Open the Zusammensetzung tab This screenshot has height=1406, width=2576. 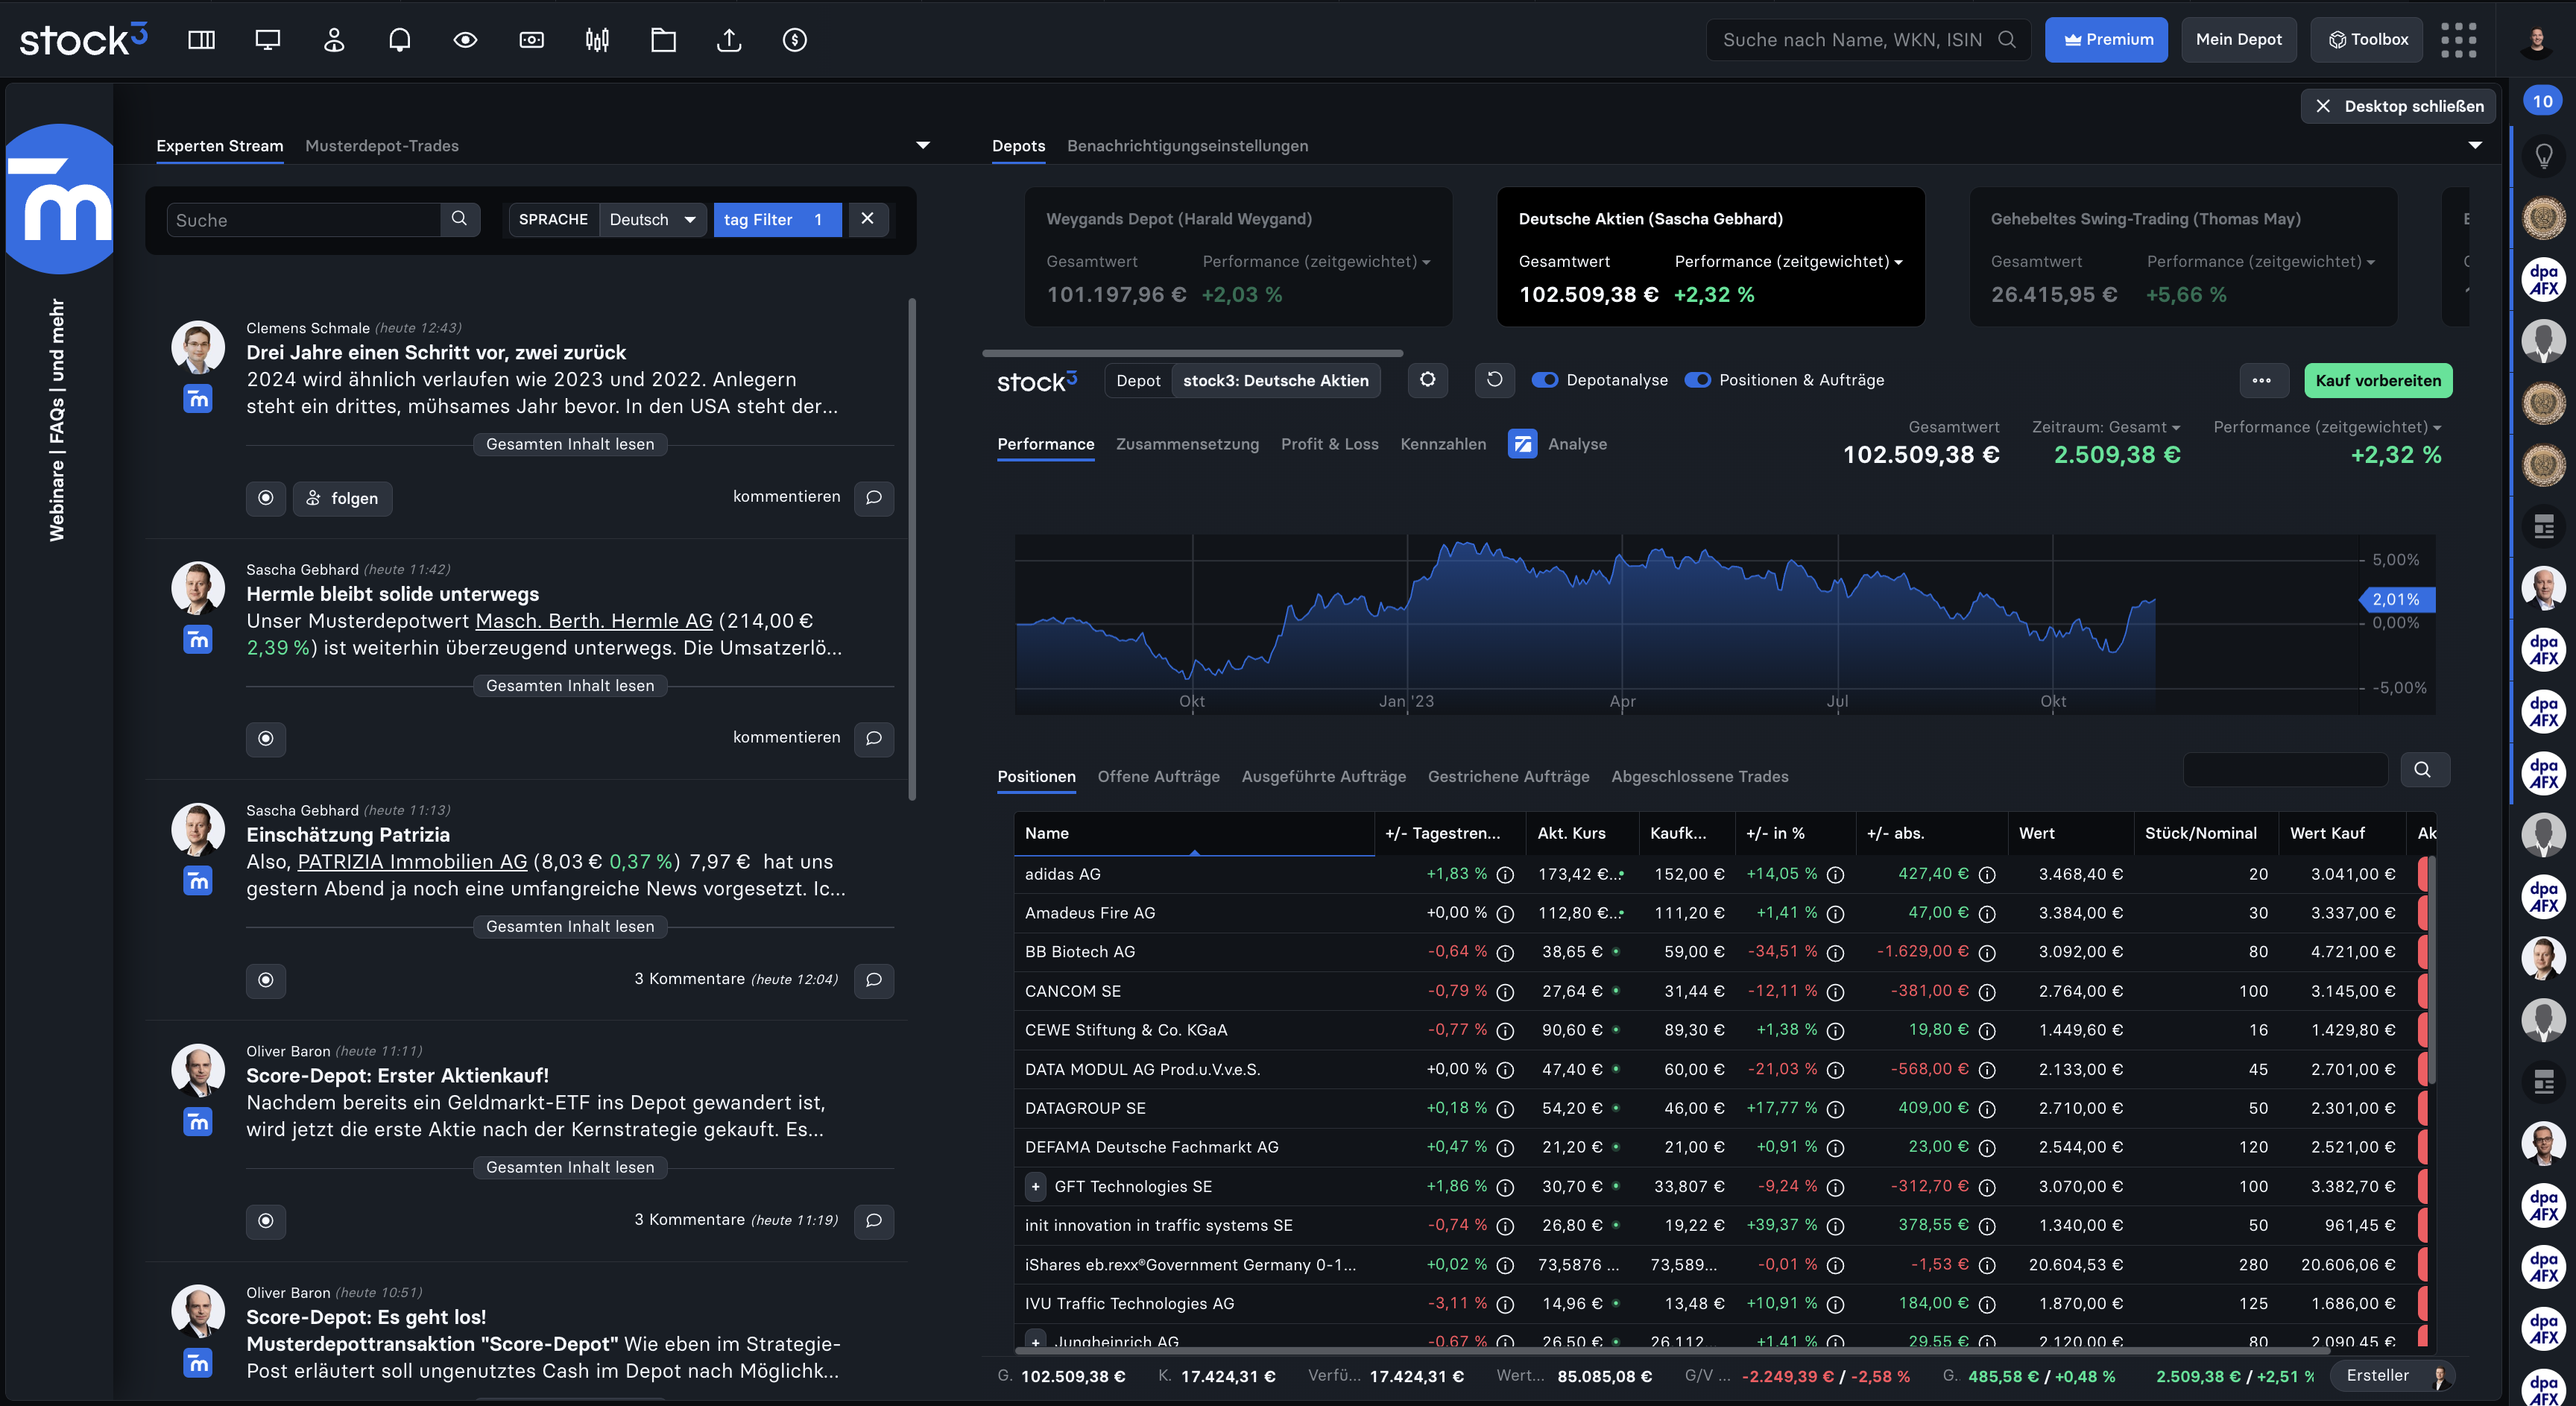[x=1187, y=444]
